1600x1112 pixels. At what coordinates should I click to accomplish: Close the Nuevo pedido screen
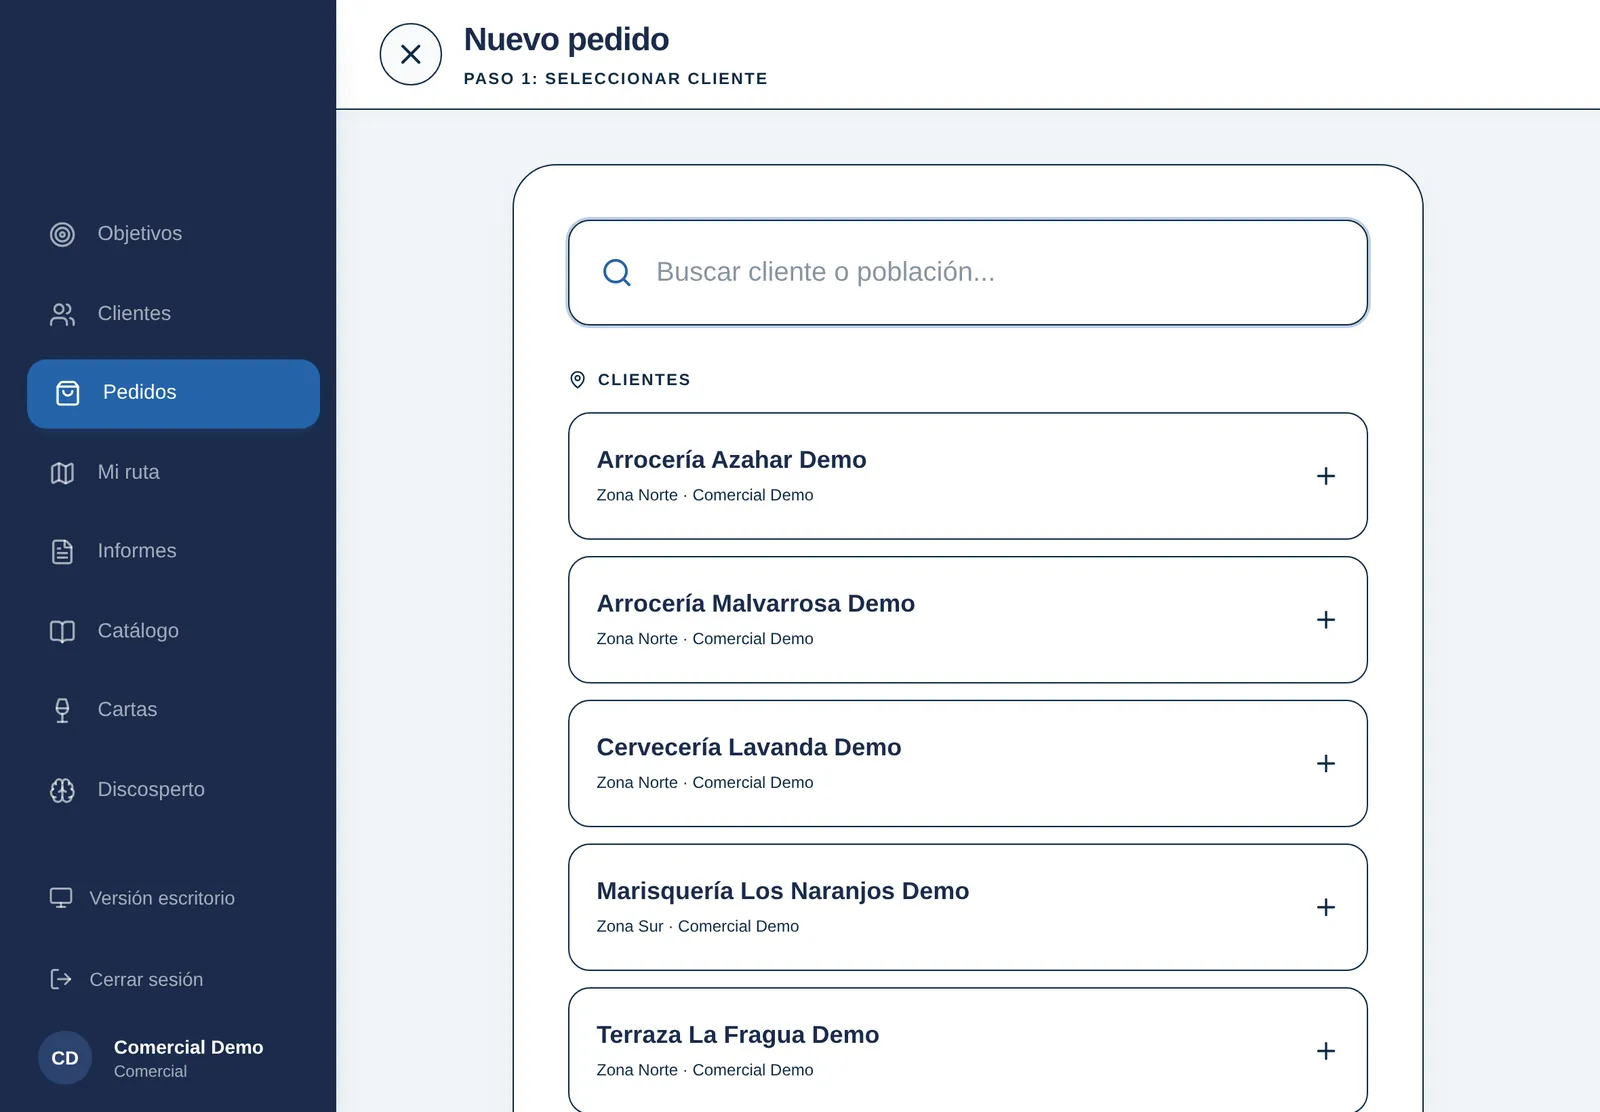411,54
